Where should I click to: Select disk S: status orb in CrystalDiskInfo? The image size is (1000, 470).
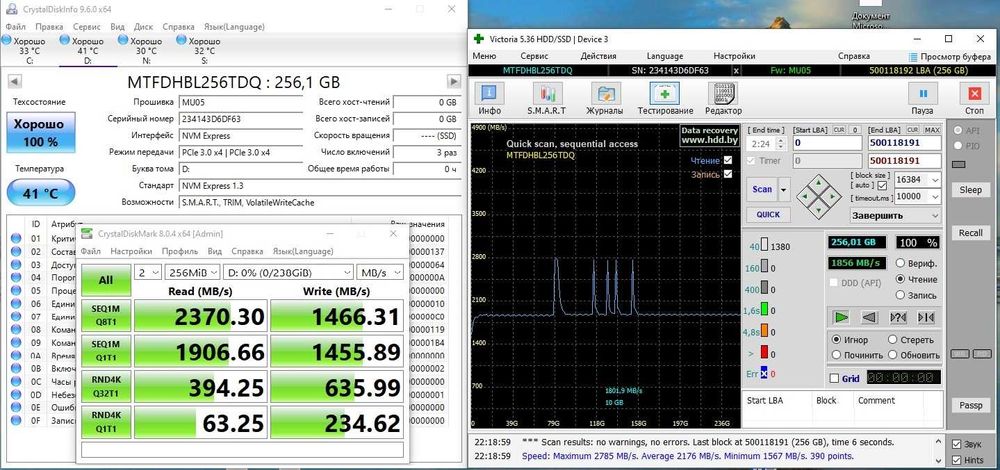click(181, 40)
